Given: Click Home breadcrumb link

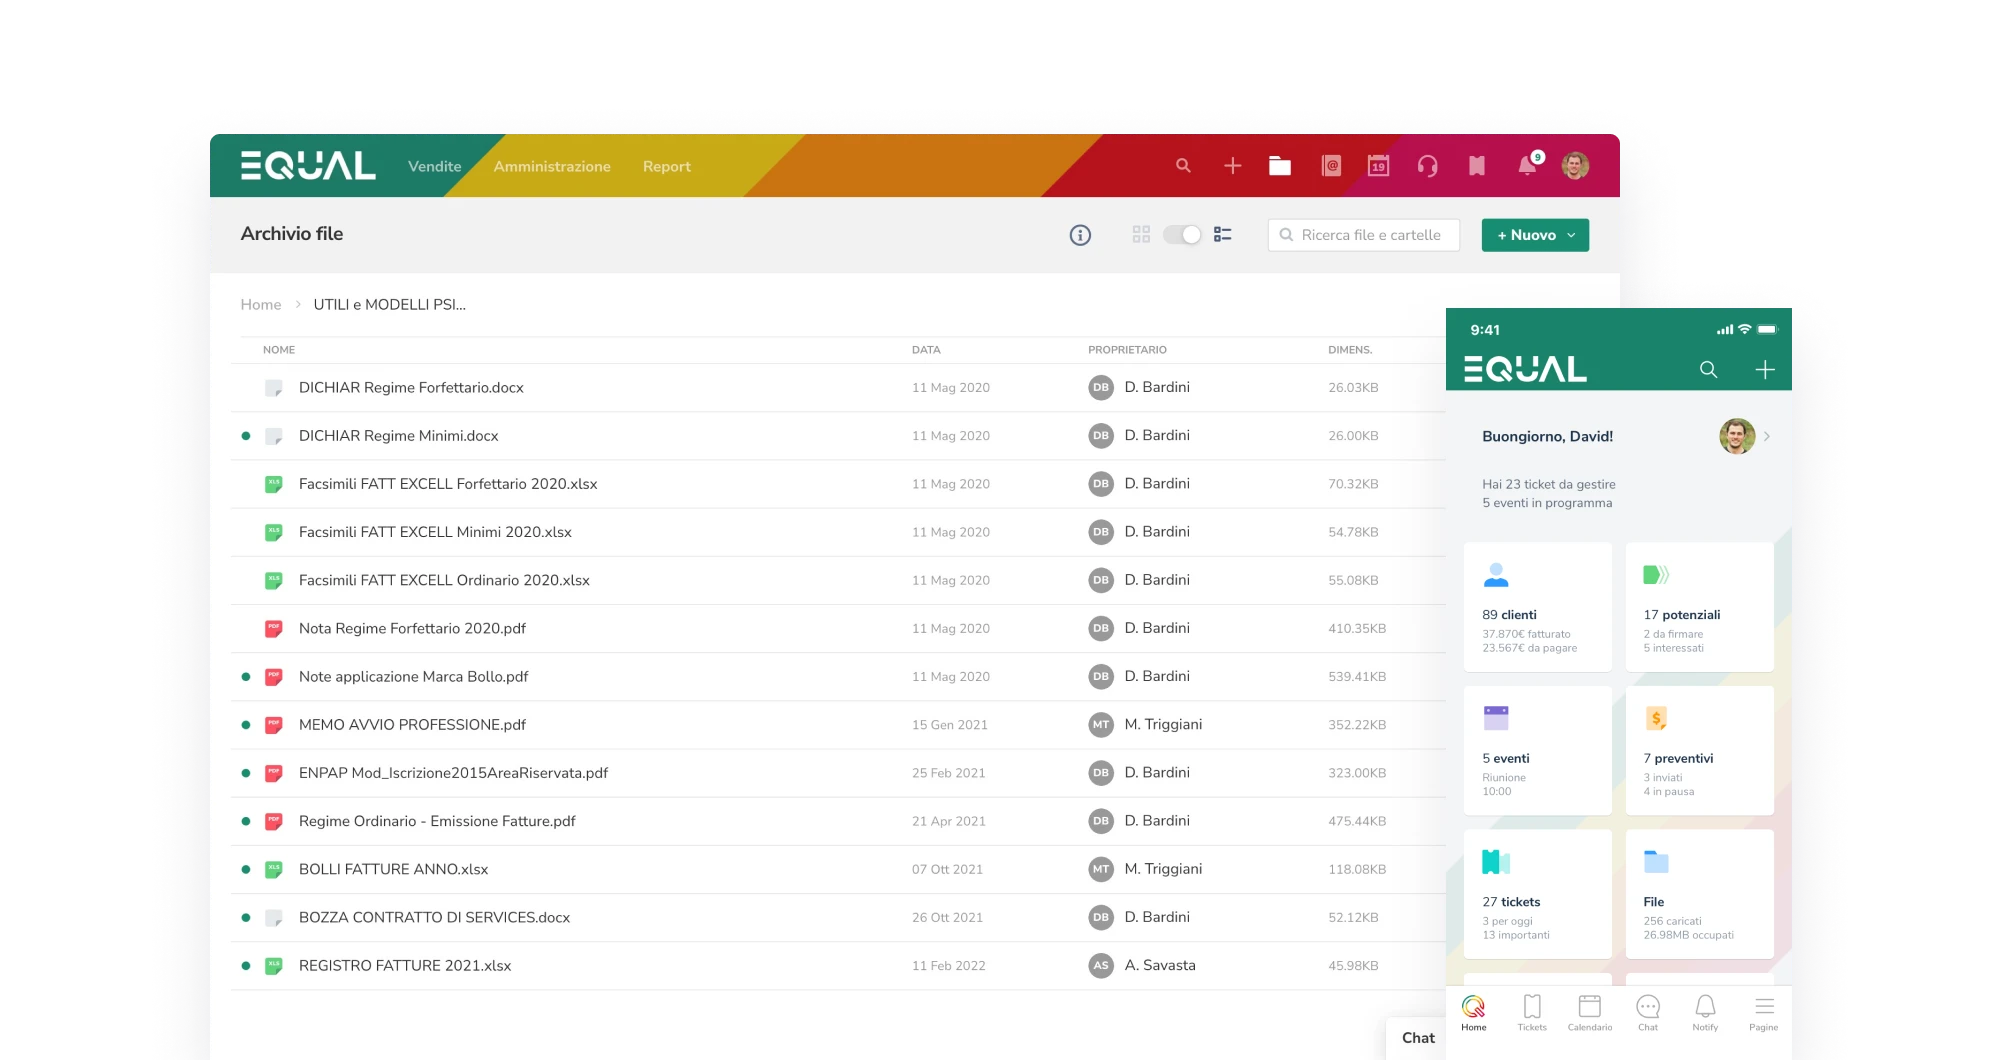Looking at the screenshot, I should pyautogui.click(x=261, y=305).
